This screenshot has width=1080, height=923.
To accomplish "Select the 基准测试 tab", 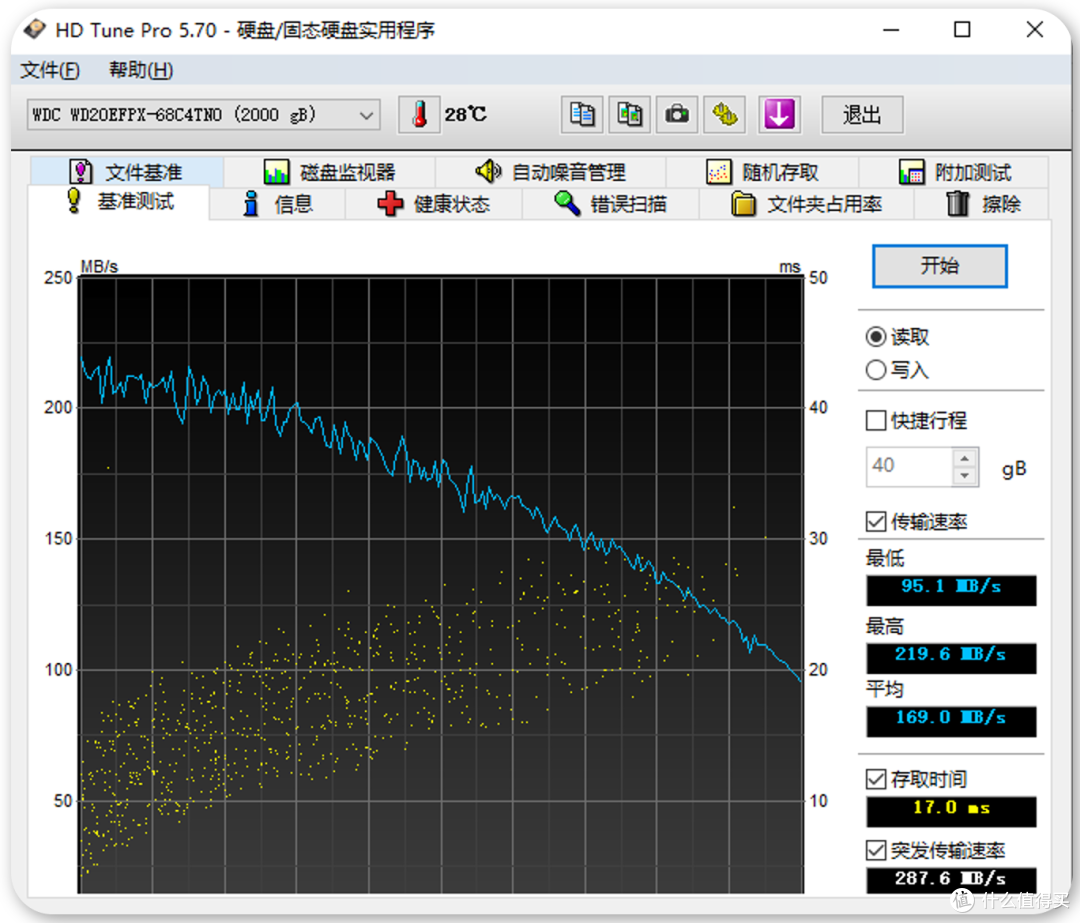I will coord(118,202).
